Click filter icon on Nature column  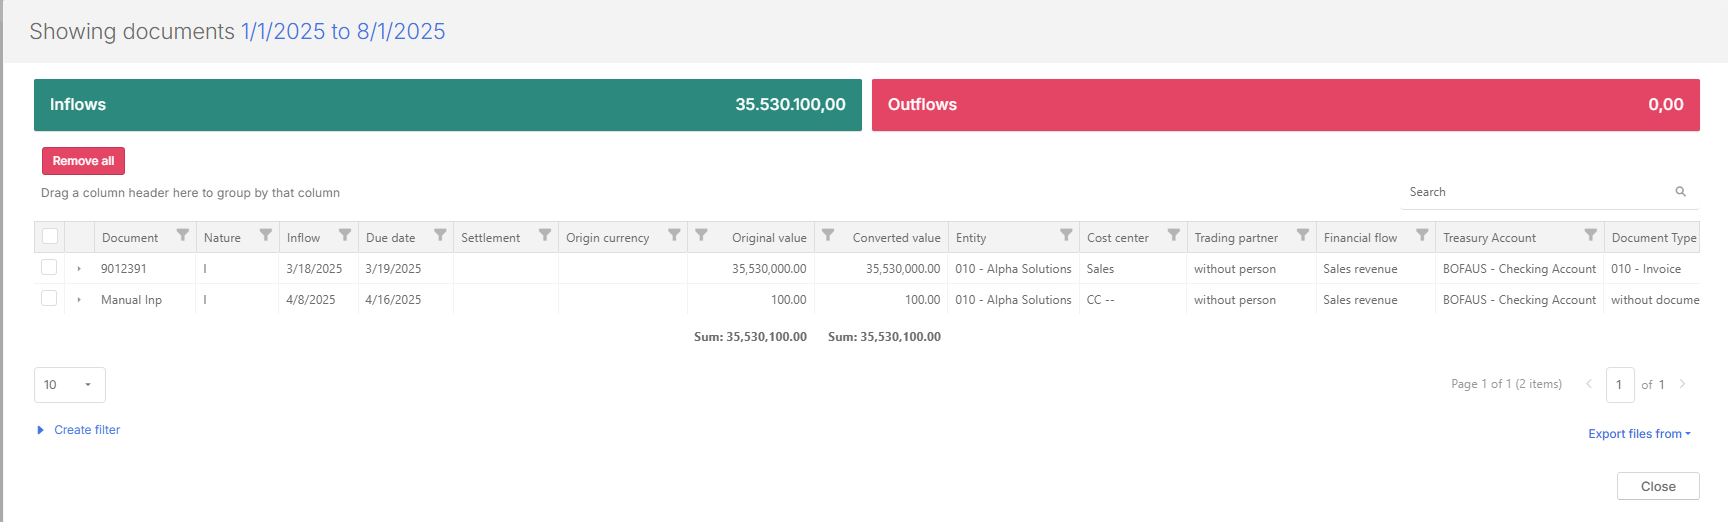coord(265,236)
